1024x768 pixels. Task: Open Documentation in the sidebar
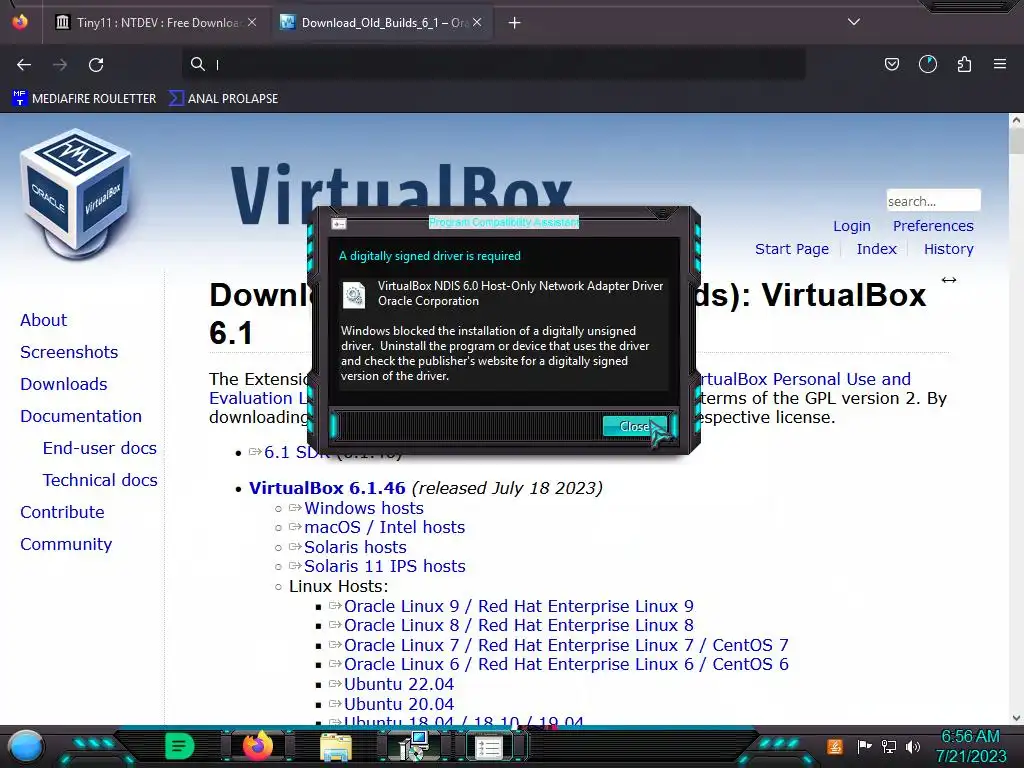(81, 416)
